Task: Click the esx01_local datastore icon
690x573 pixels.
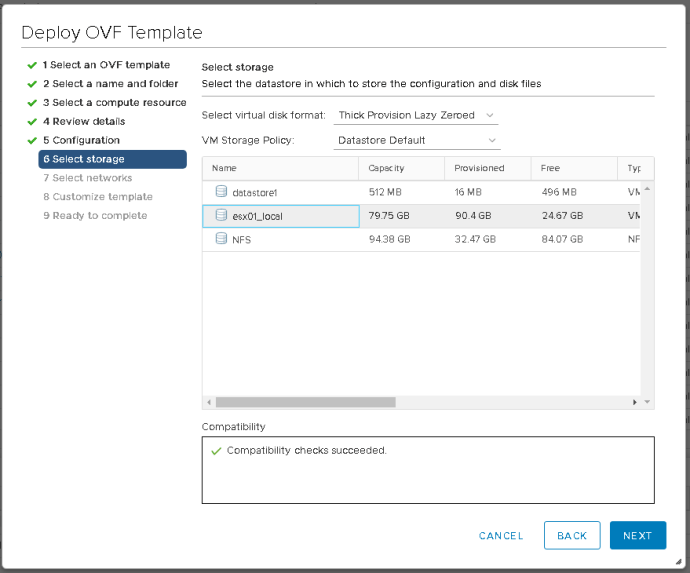Action: [x=221, y=216]
